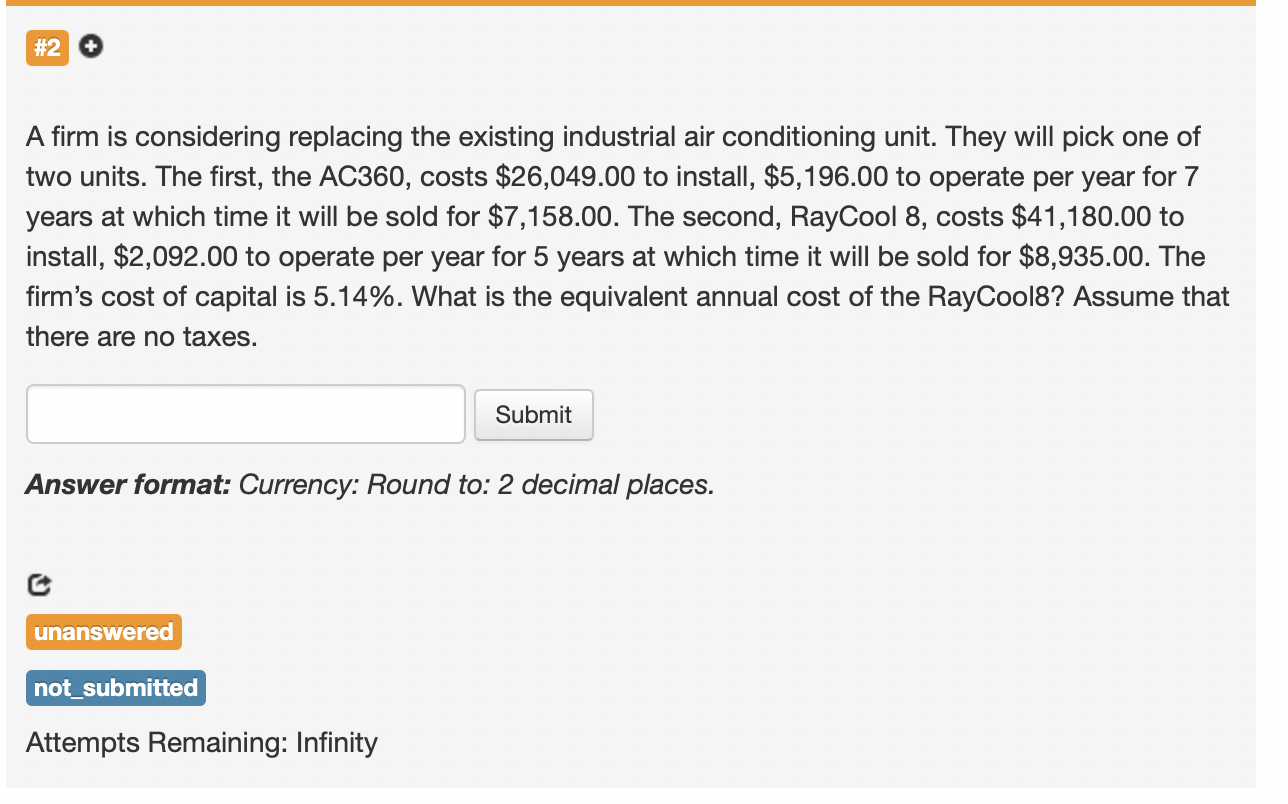Open the question details via the #2 badge

pyautogui.click(x=47, y=47)
